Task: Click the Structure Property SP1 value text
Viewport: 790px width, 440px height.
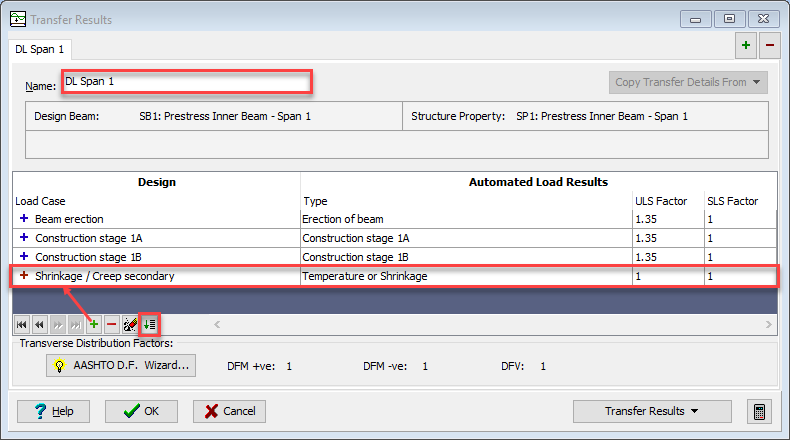Action: tap(602, 116)
